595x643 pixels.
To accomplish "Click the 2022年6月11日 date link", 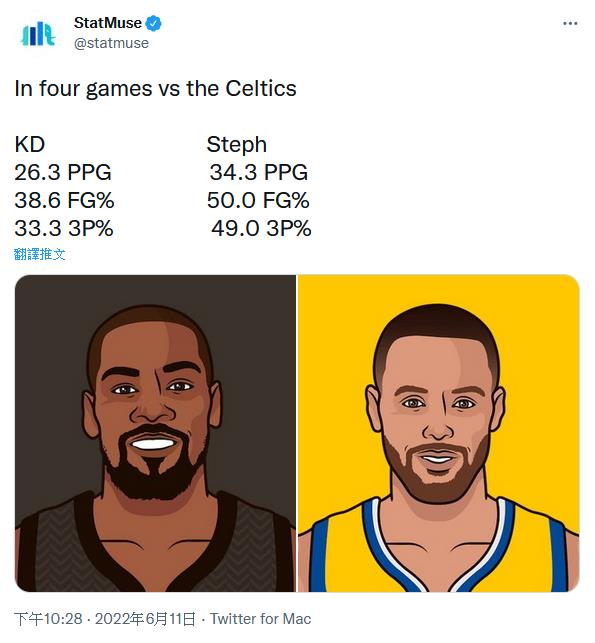I will 145,619.
